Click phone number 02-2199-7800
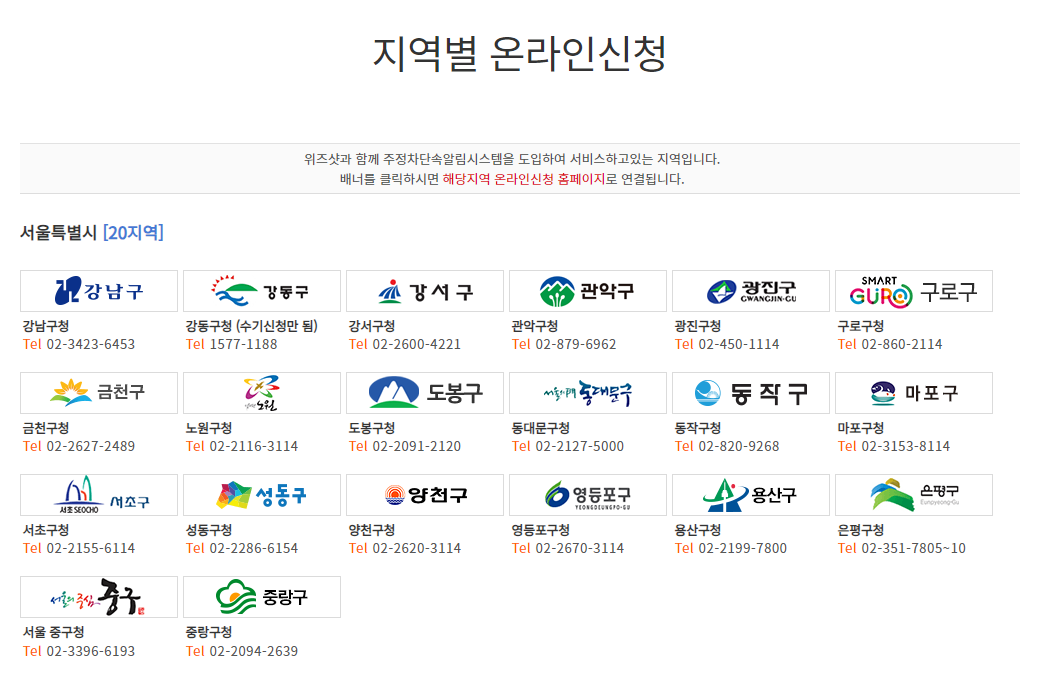 [x=742, y=549]
